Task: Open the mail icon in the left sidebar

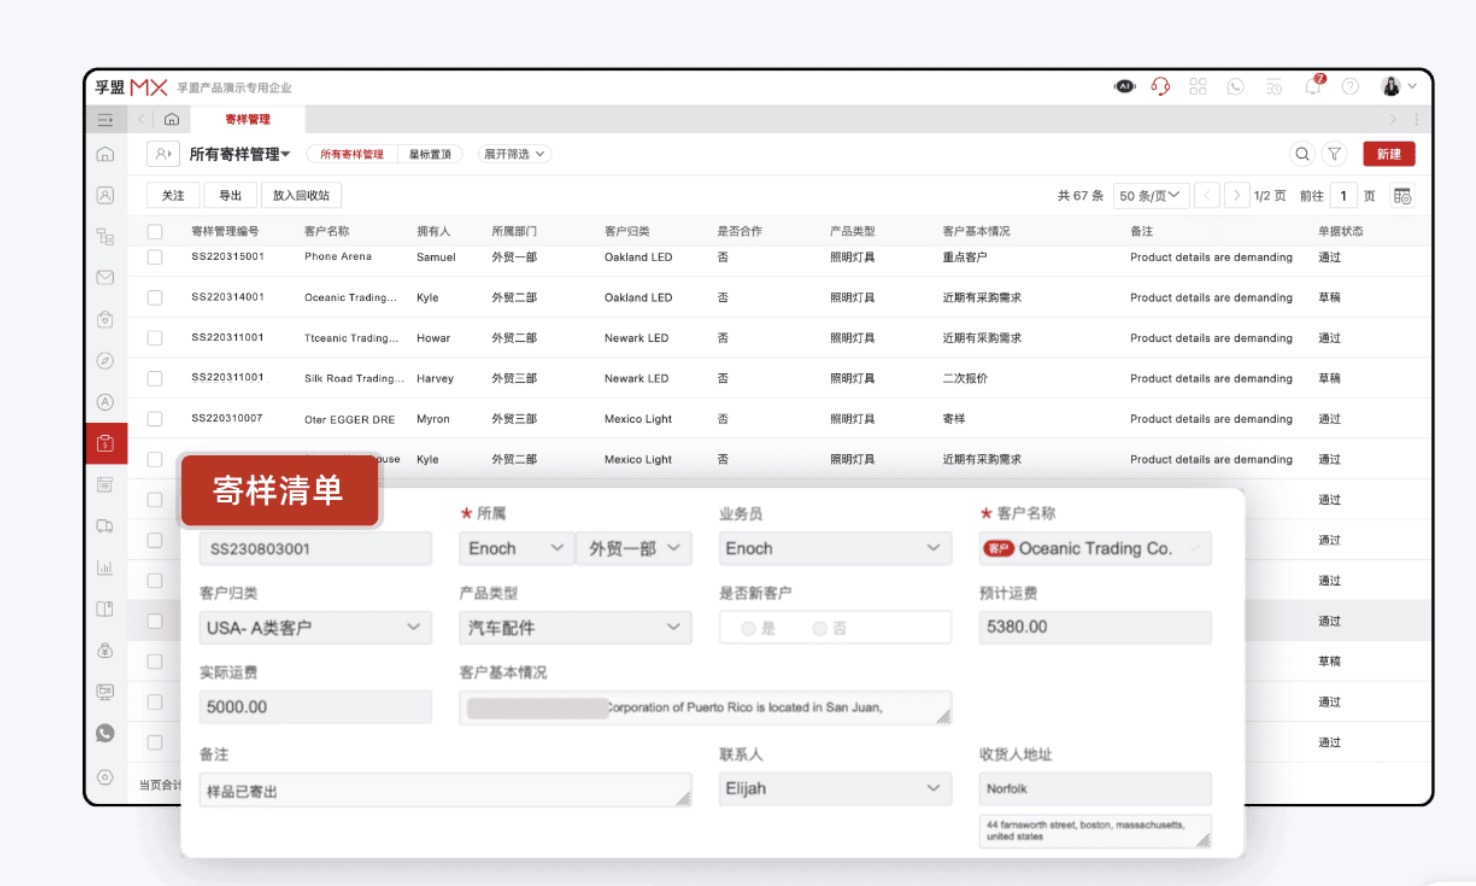Action: pos(105,278)
